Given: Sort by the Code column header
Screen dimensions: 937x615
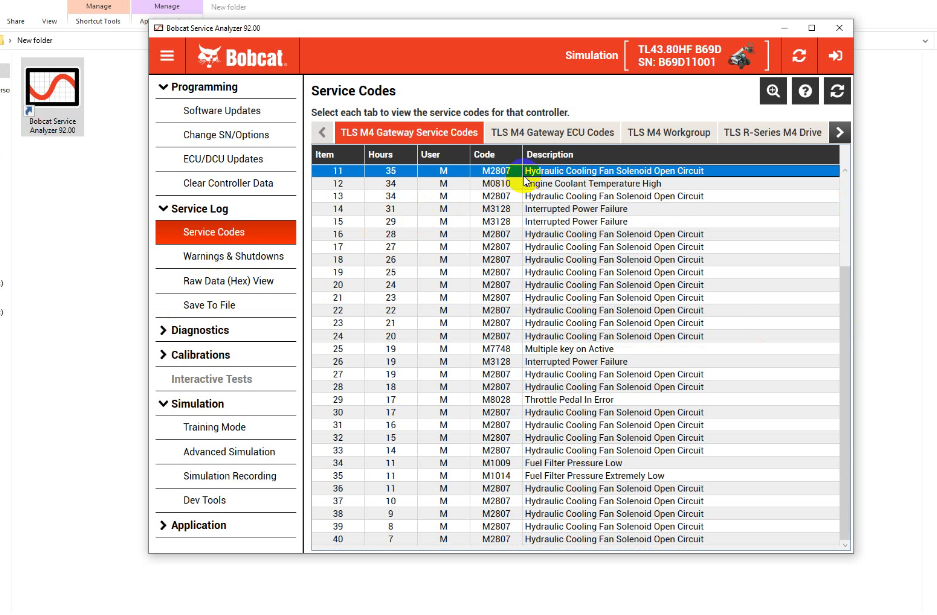Looking at the screenshot, I should [x=496, y=154].
